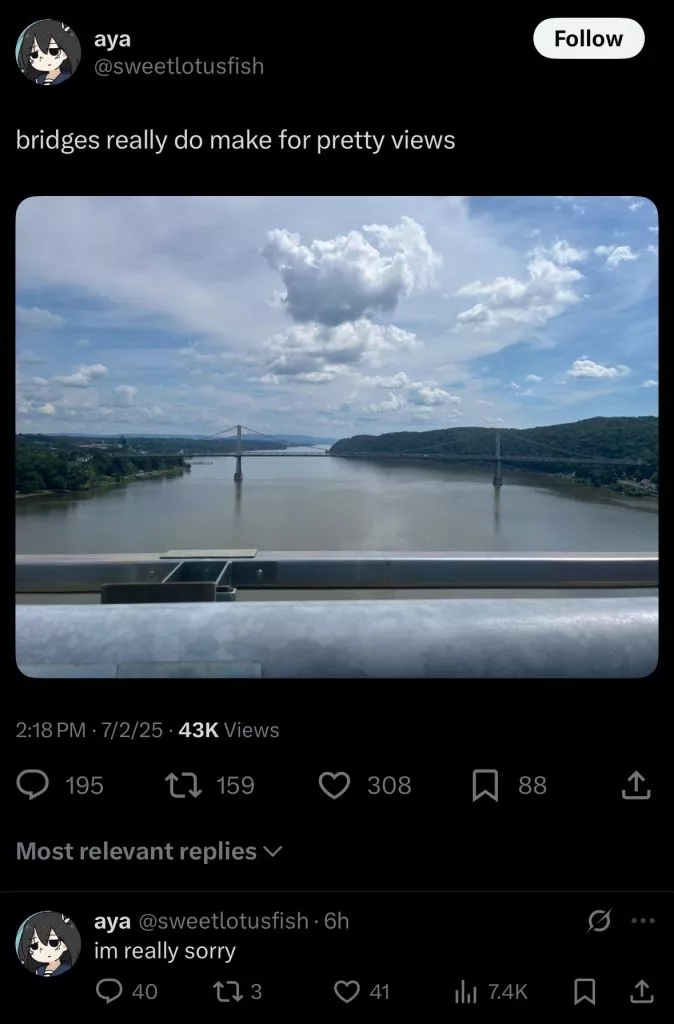Open aya's profile avatar at top
This screenshot has width=674, height=1024.
click(48, 52)
